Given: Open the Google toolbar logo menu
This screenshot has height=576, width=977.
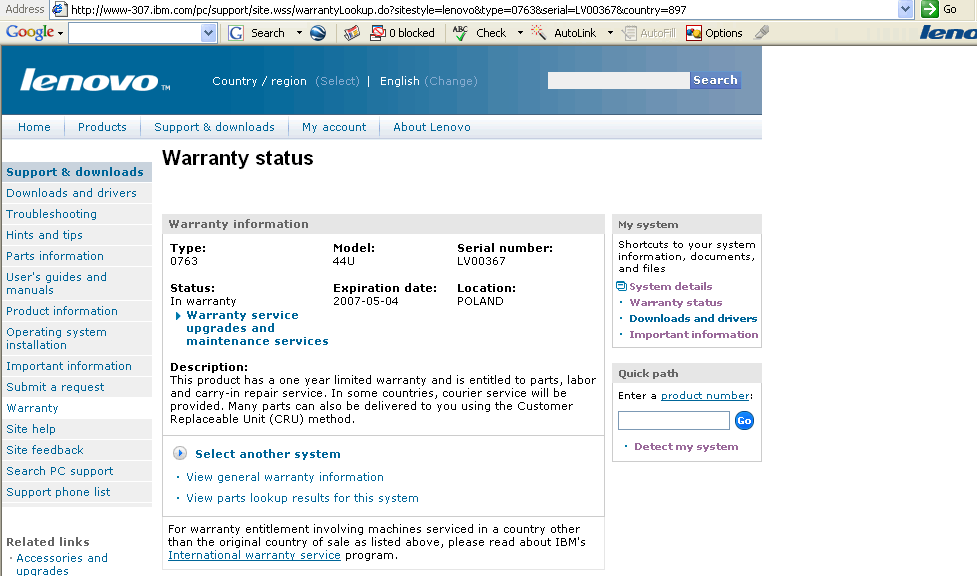Looking at the screenshot, I should [x=34, y=32].
